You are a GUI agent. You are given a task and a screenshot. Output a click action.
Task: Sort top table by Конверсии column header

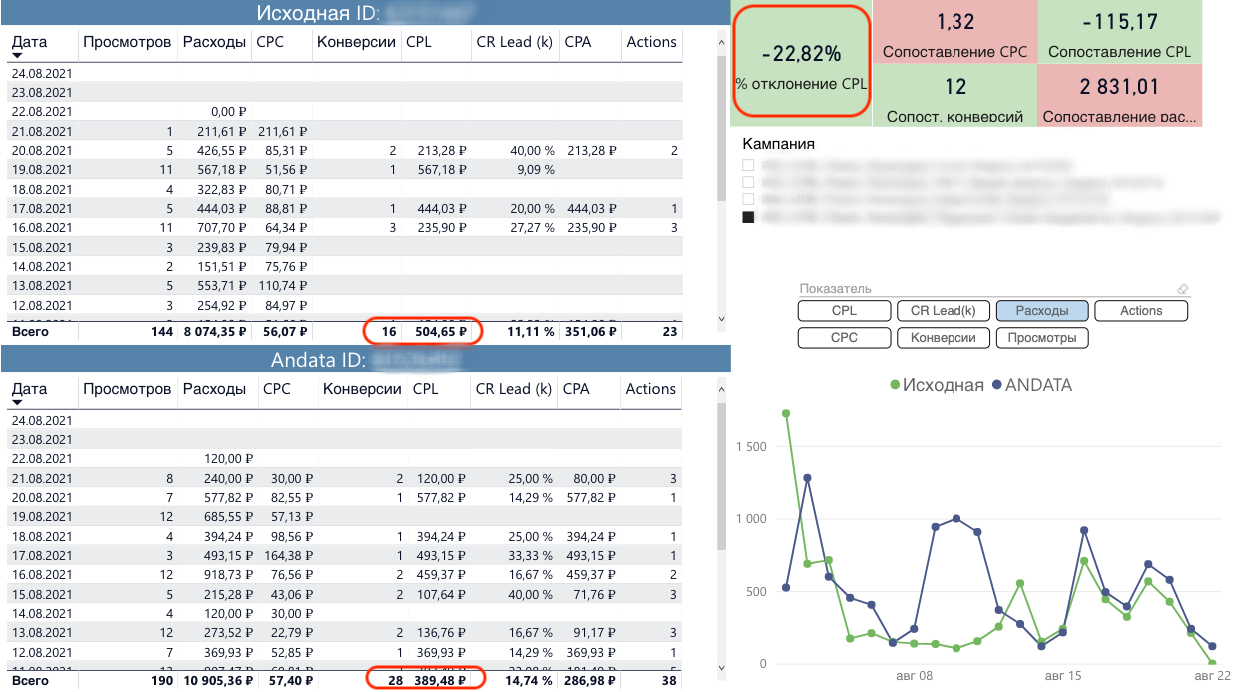[356, 42]
